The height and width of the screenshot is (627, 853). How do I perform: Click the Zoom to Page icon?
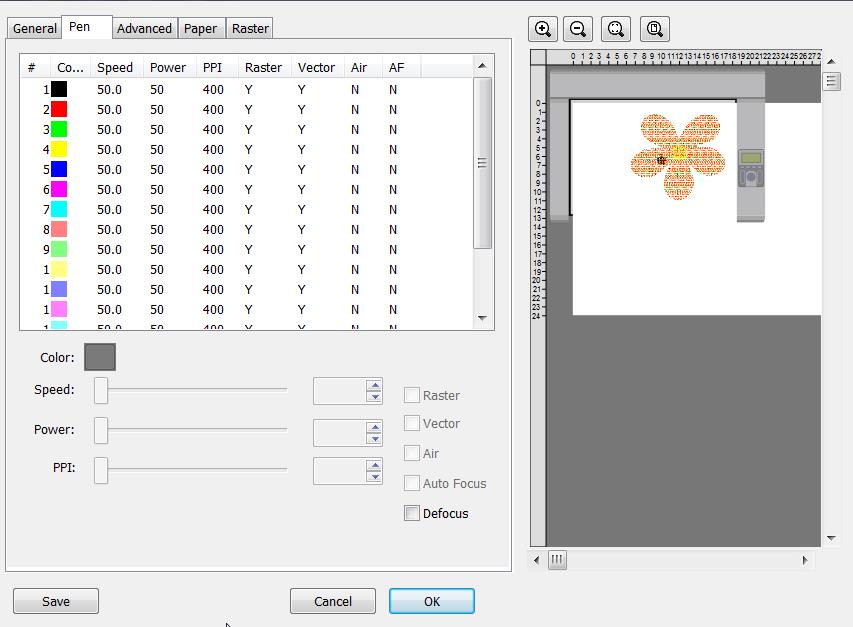pyautogui.click(x=654, y=29)
